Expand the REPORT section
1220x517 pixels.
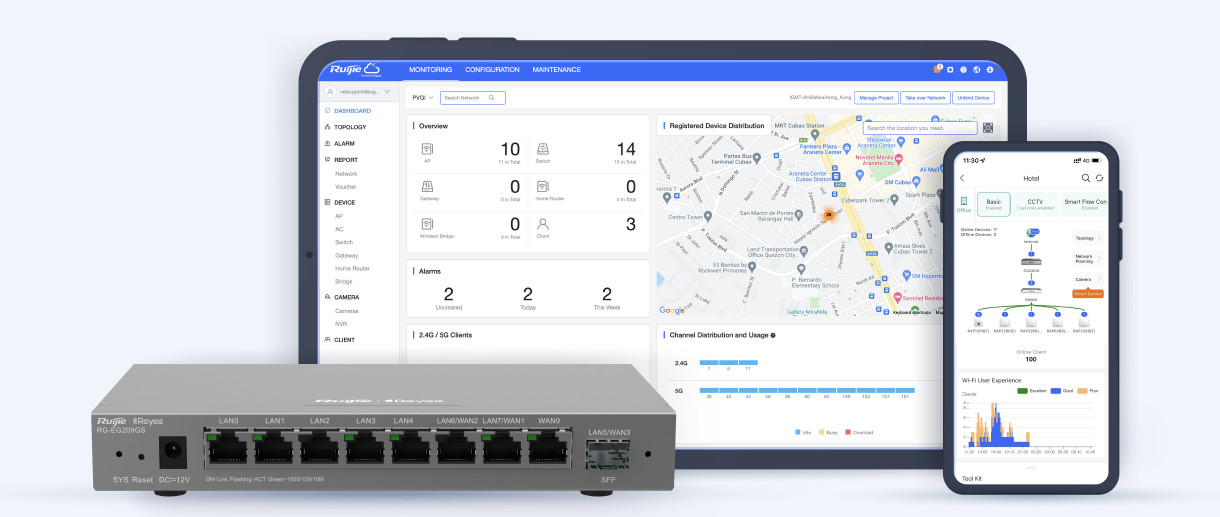[345, 159]
